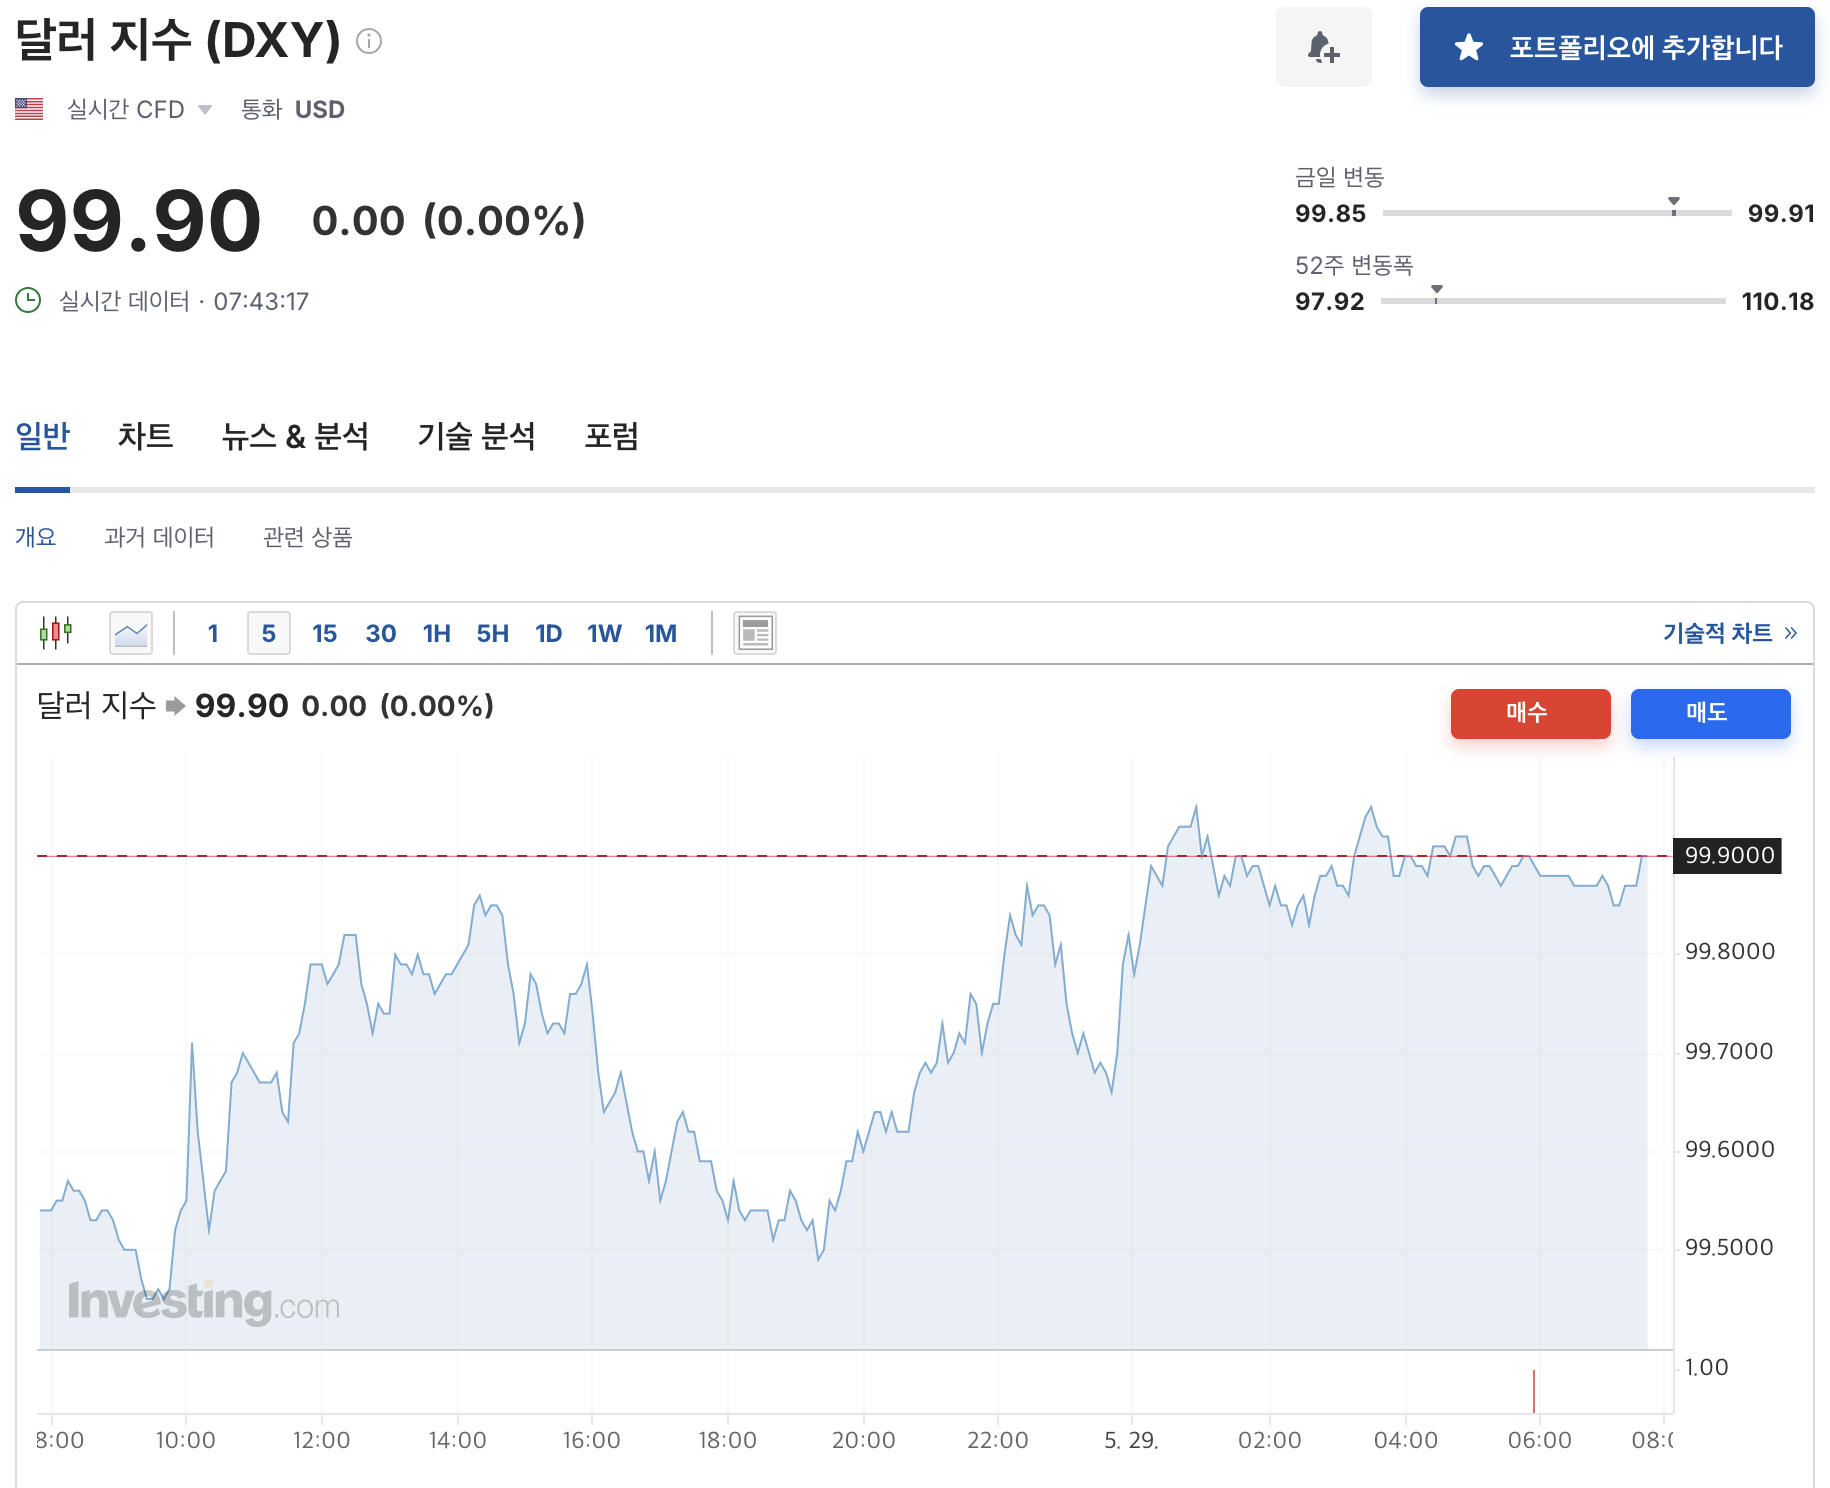1830x1488 pixels.
Task: Select the area chart type icon
Action: pos(131,633)
